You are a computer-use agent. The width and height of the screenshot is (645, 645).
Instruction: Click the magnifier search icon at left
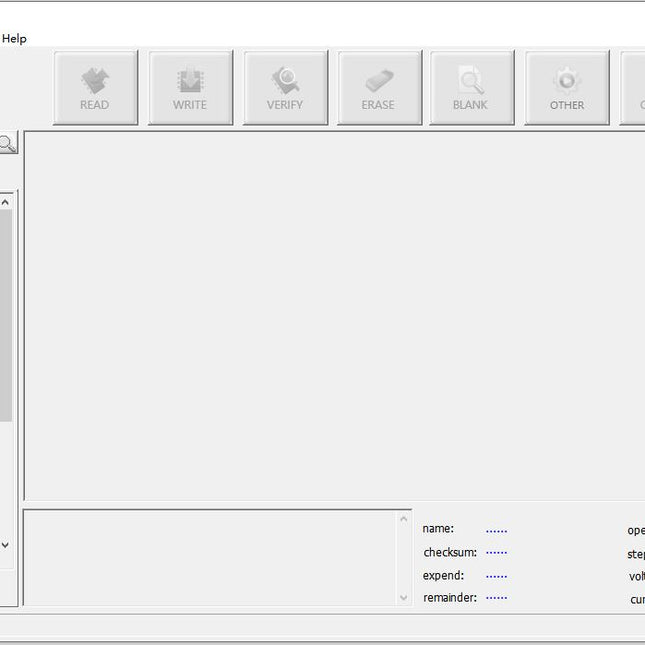[x=7, y=144]
